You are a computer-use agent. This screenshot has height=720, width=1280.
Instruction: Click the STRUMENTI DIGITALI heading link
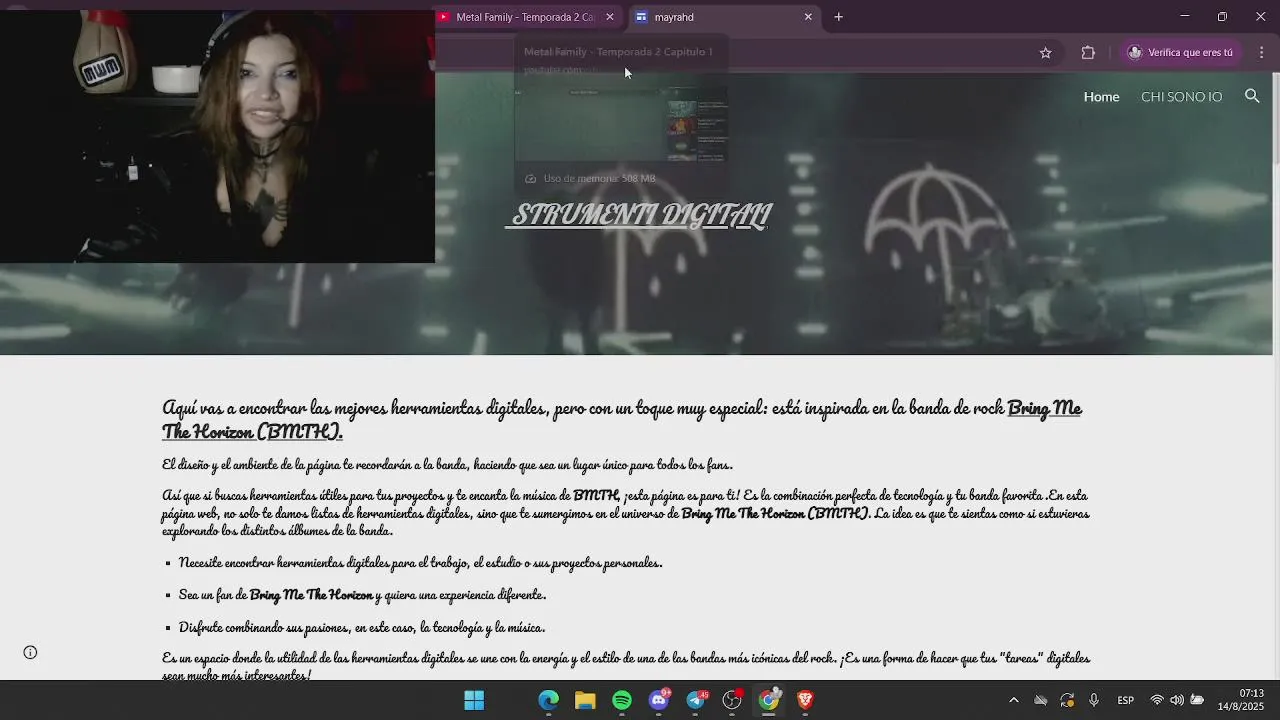[x=638, y=215]
